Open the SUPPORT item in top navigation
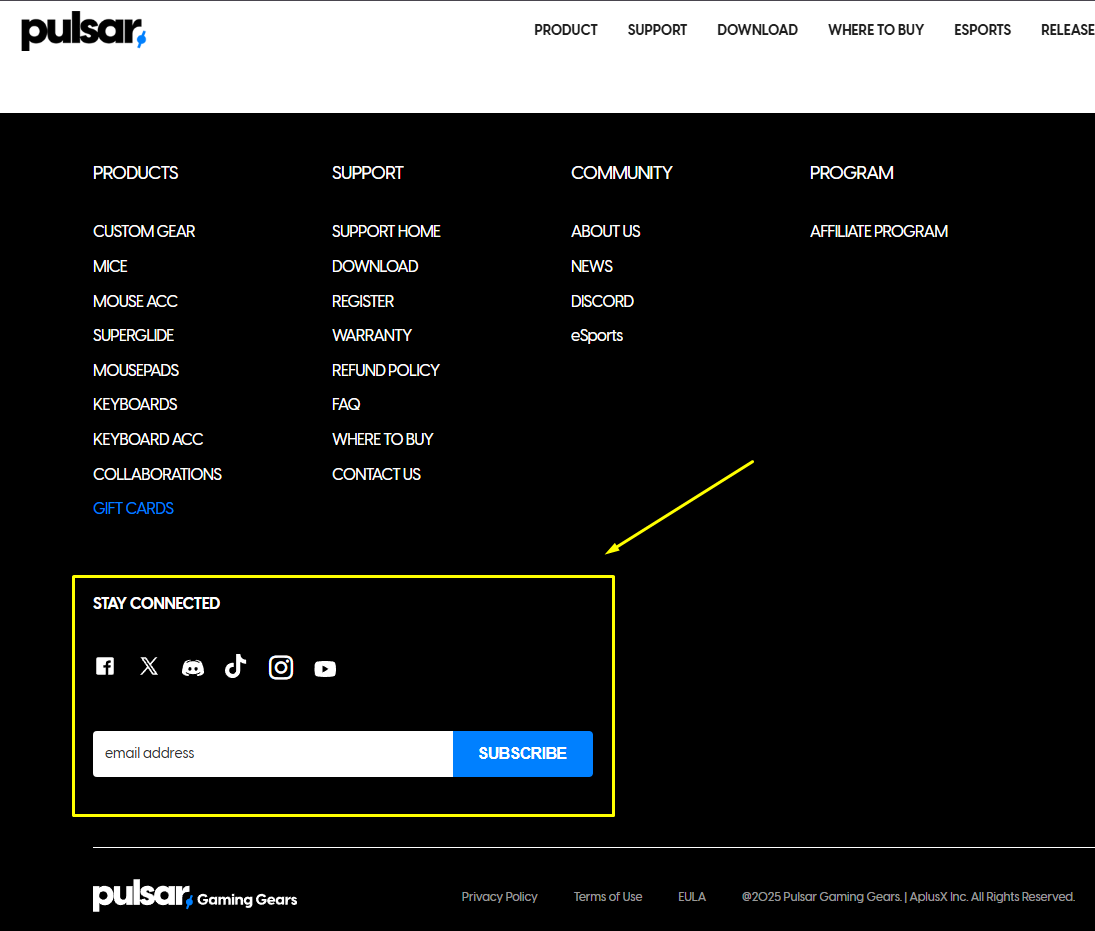This screenshot has width=1095, height=931. coord(657,30)
